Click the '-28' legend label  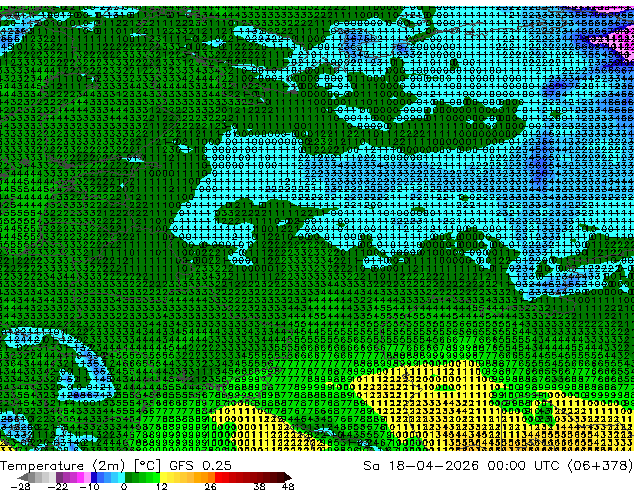(x=20, y=486)
